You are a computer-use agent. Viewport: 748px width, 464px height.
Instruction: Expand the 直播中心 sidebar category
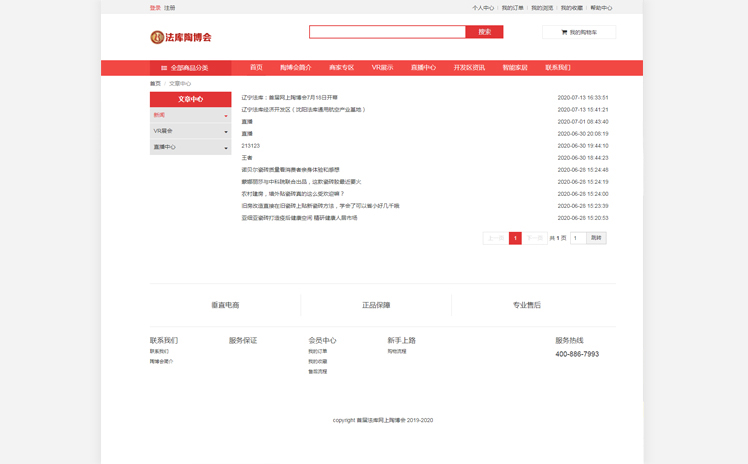coord(190,147)
